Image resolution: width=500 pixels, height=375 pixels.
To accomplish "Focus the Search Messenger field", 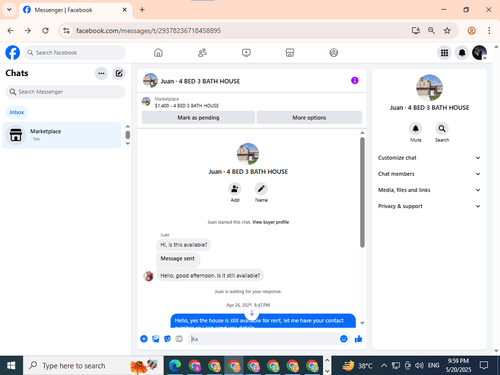I will point(65,92).
